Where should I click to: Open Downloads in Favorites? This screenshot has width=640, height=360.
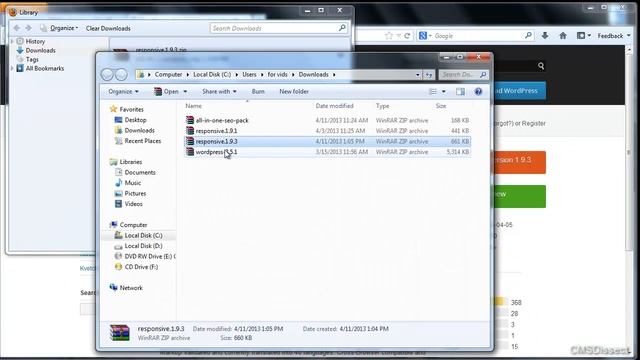click(140, 131)
